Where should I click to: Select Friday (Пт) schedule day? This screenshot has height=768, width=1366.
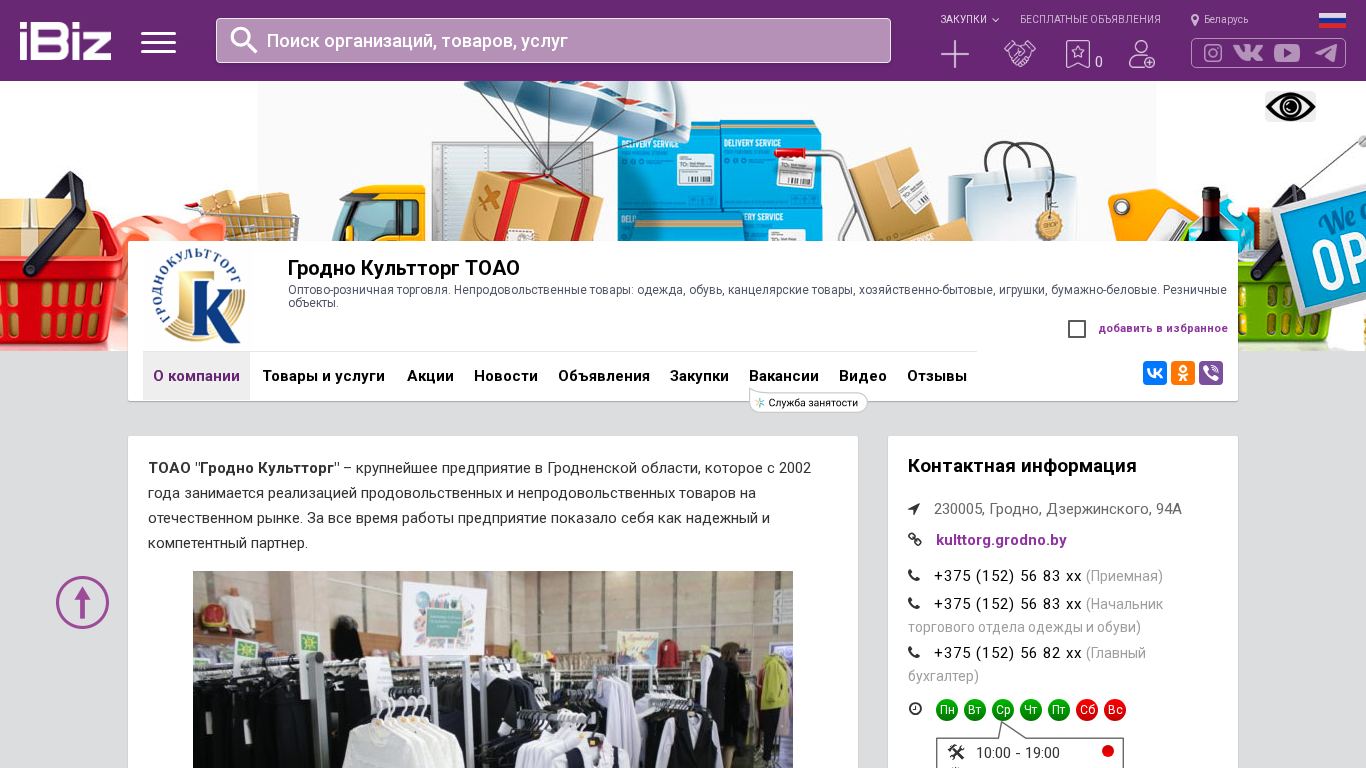(1059, 710)
